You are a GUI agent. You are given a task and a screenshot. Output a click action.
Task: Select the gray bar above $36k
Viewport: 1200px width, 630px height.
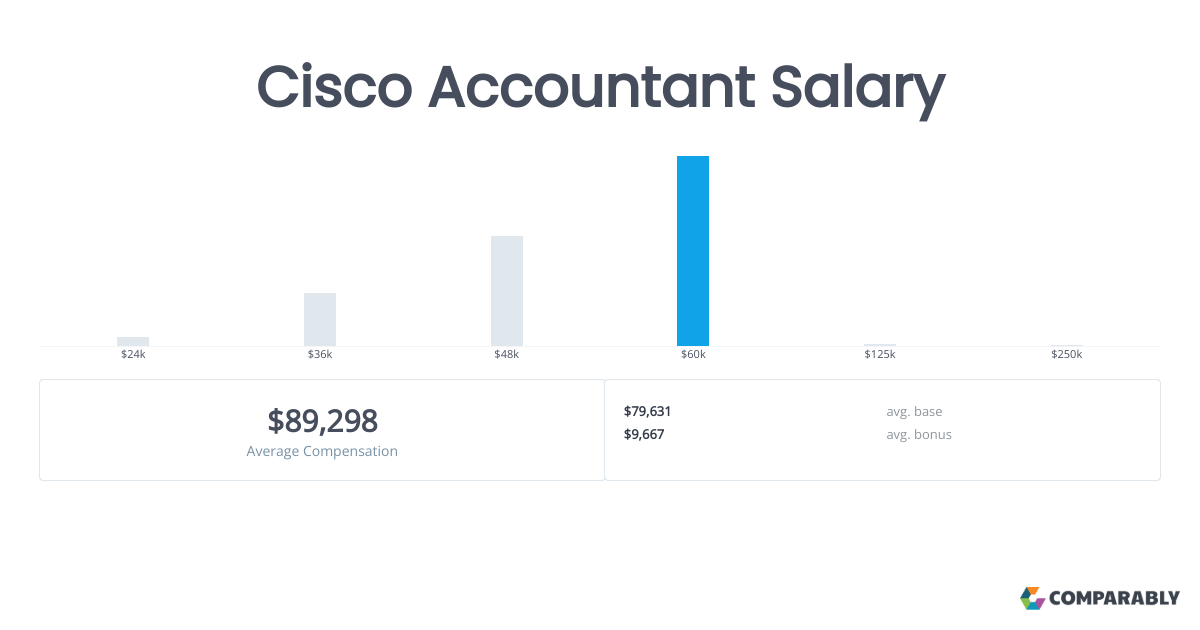(x=320, y=319)
